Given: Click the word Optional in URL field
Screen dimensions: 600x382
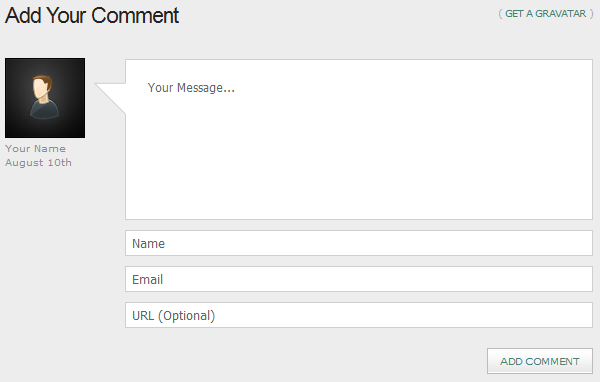Looking at the screenshot, I should point(186,316).
